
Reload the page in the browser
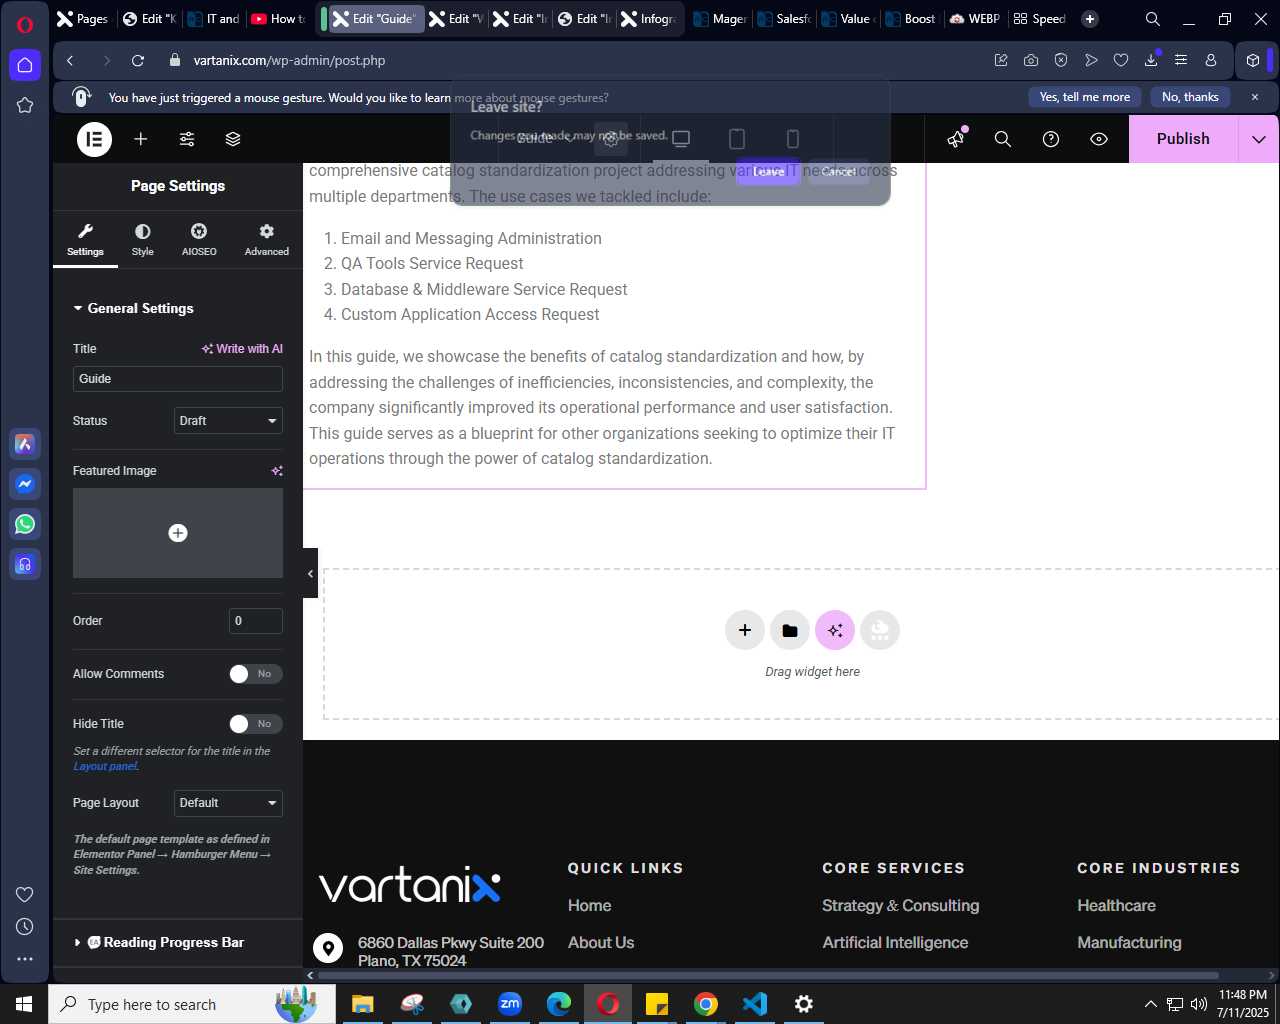click(138, 60)
